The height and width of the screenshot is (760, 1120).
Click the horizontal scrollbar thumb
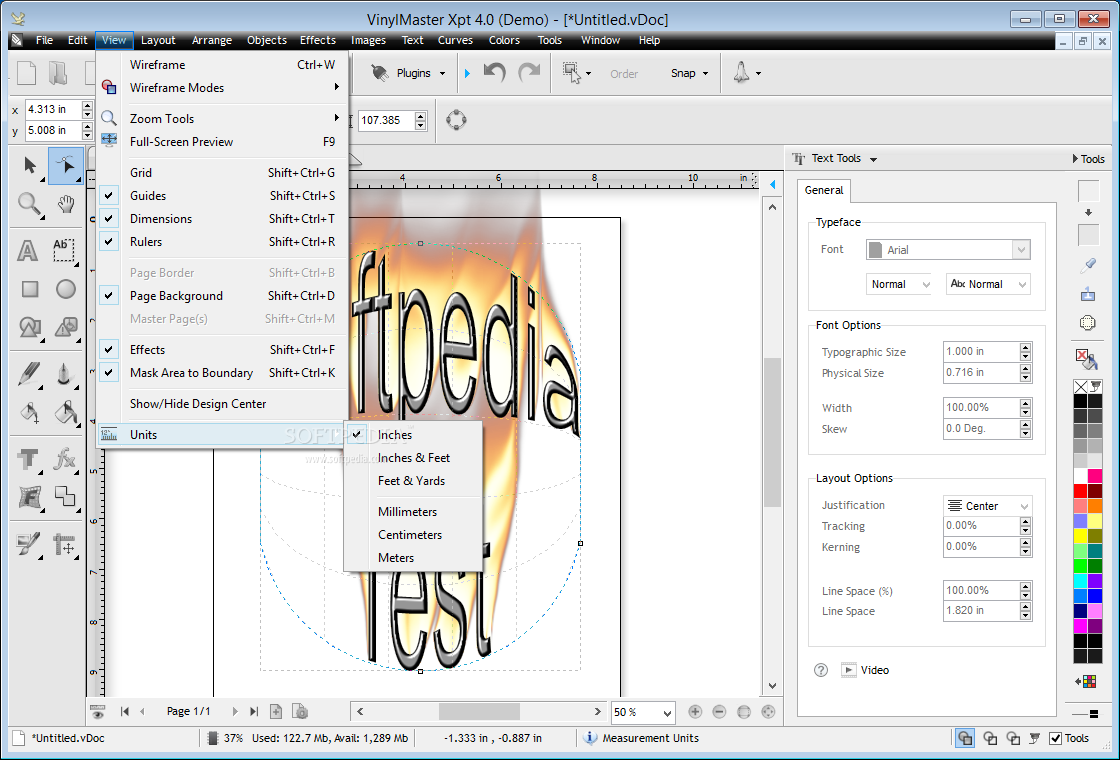pyautogui.click(x=479, y=711)
